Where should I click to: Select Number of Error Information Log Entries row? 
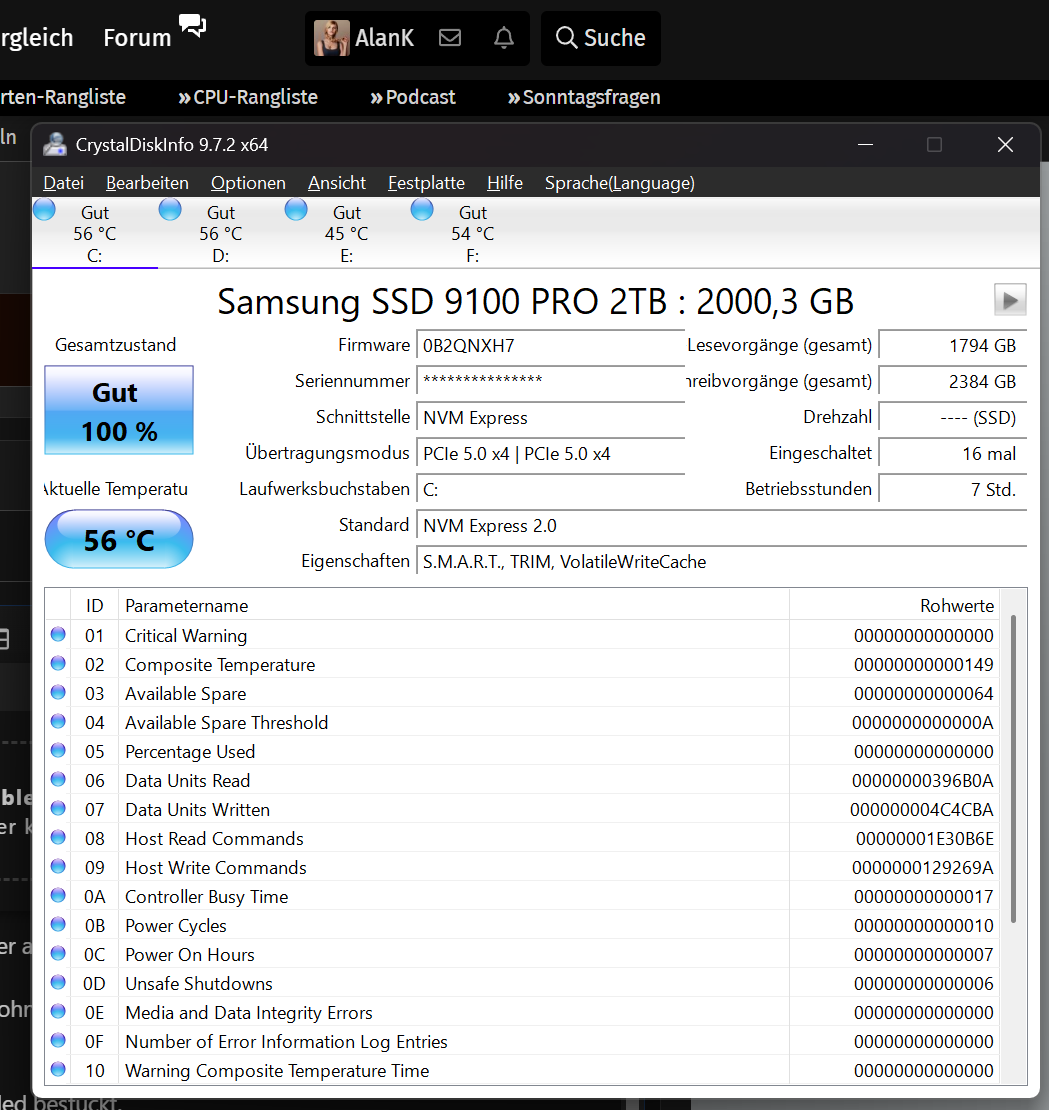522,1042
